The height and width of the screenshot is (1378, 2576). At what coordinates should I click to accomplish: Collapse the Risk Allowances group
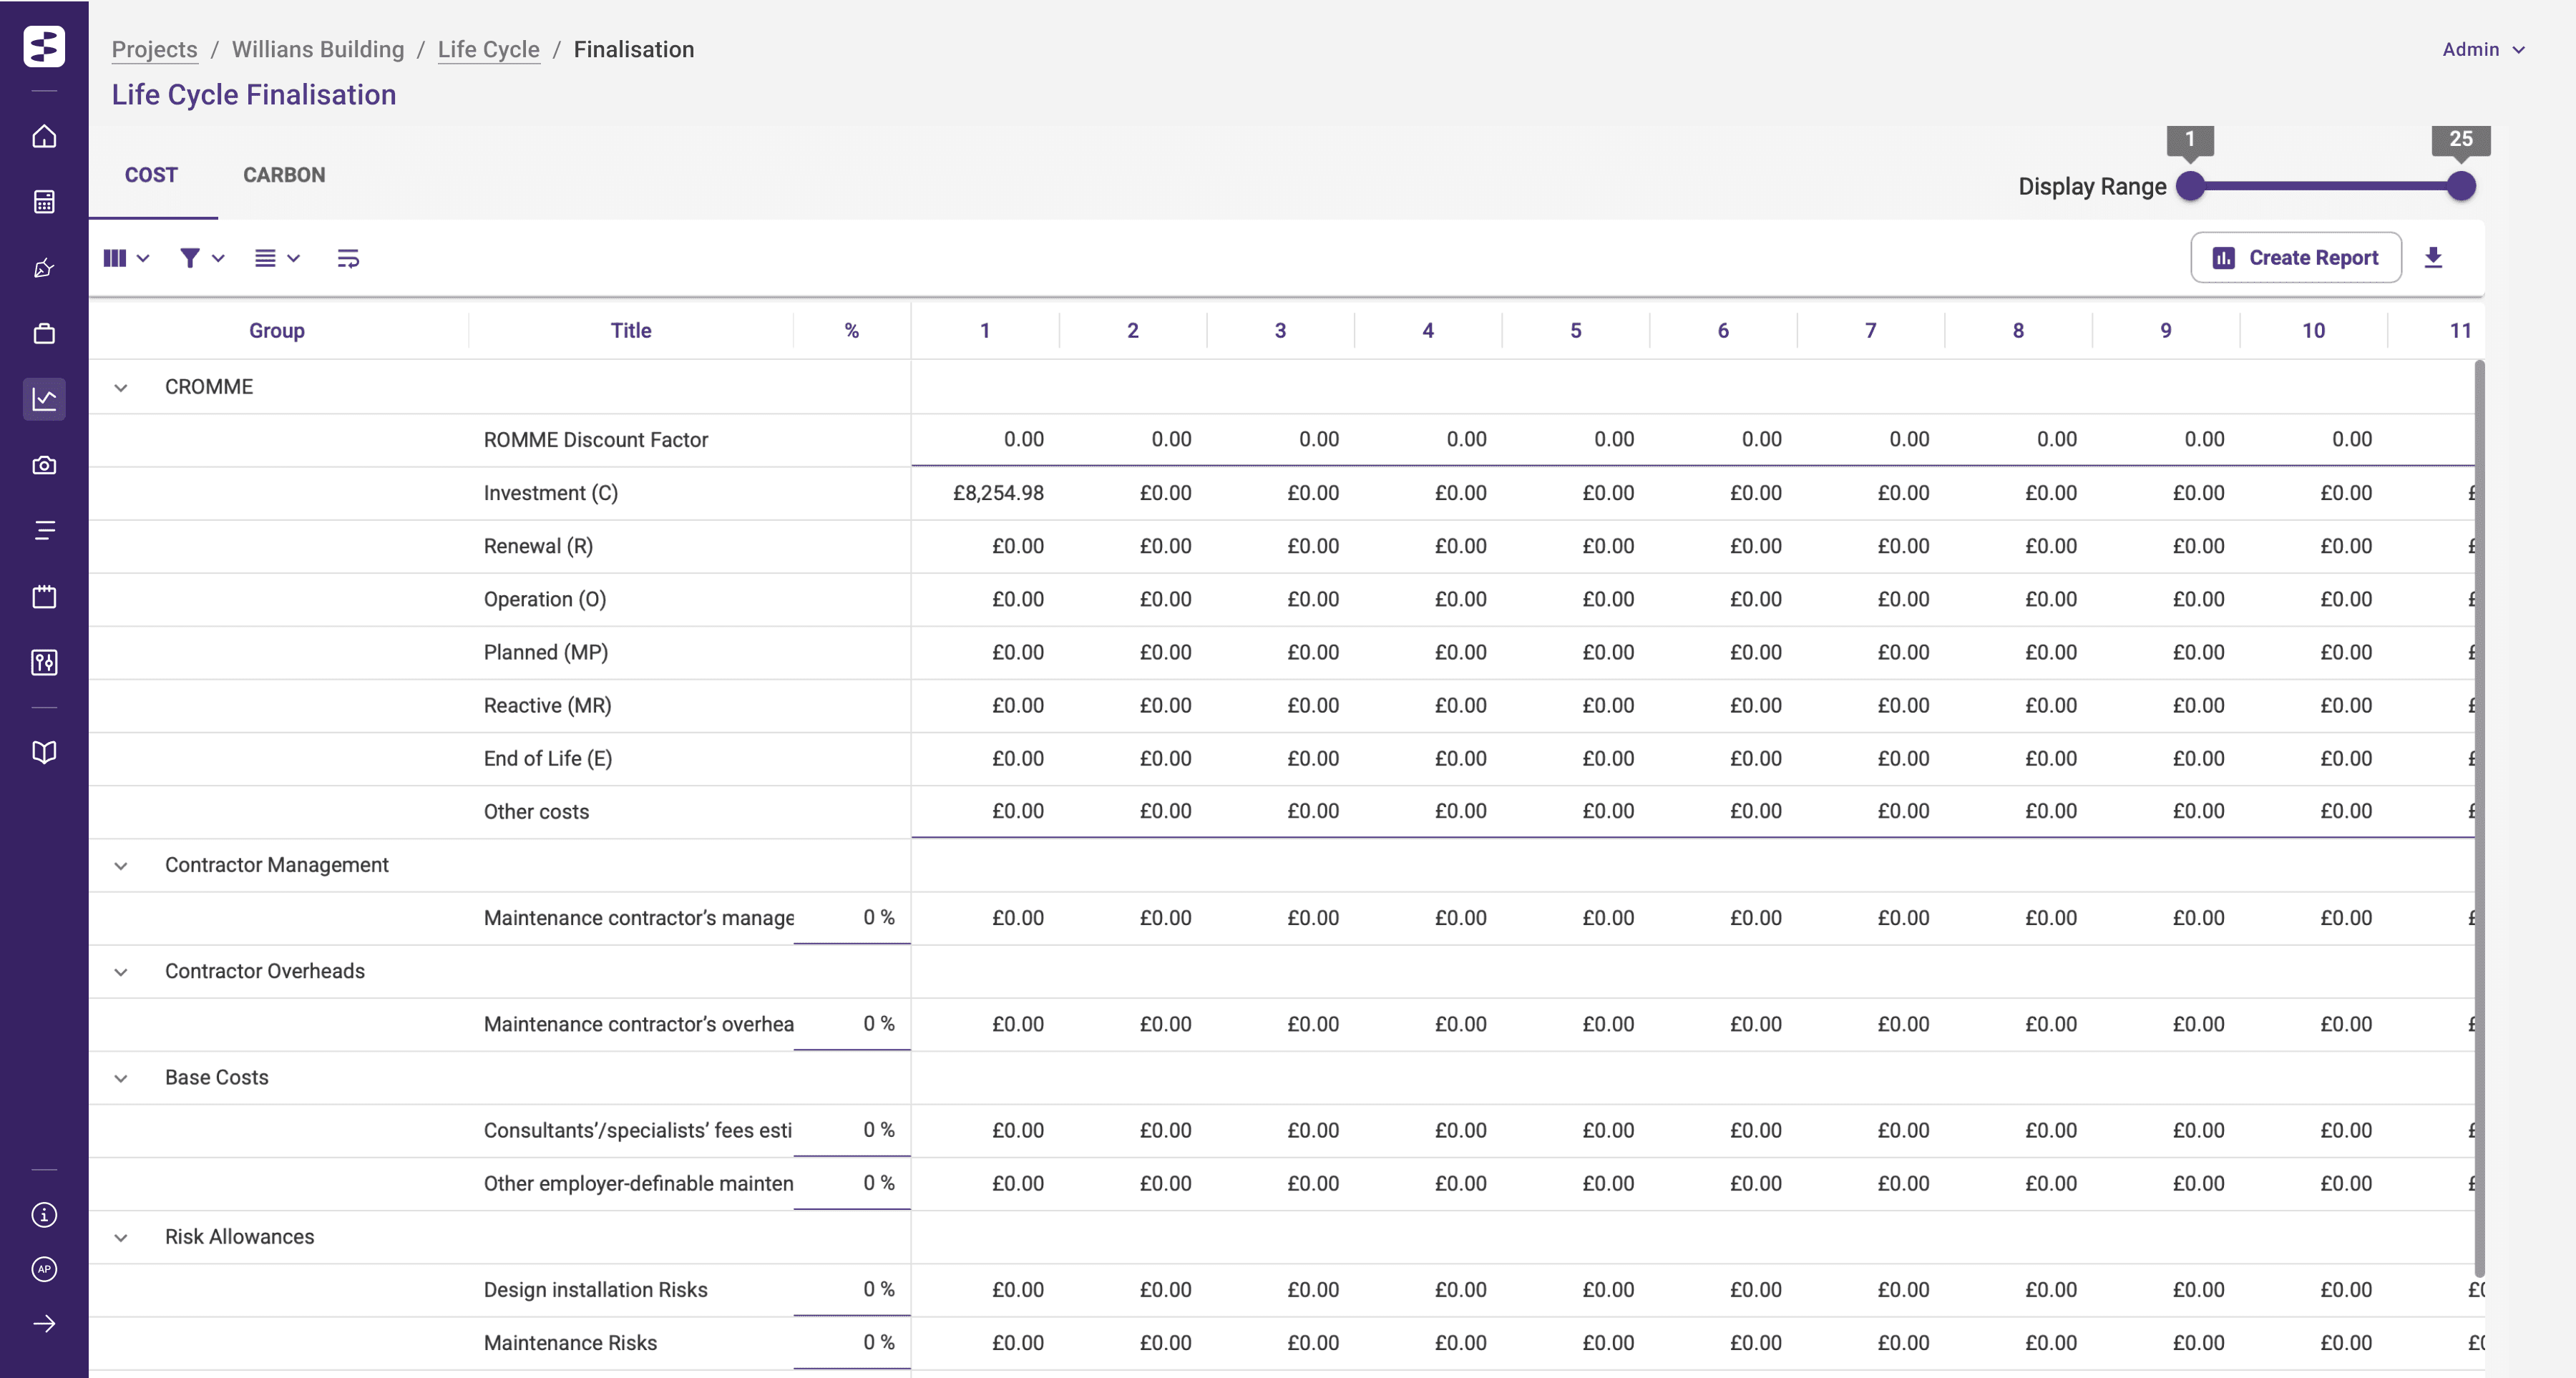(121, 1238)
